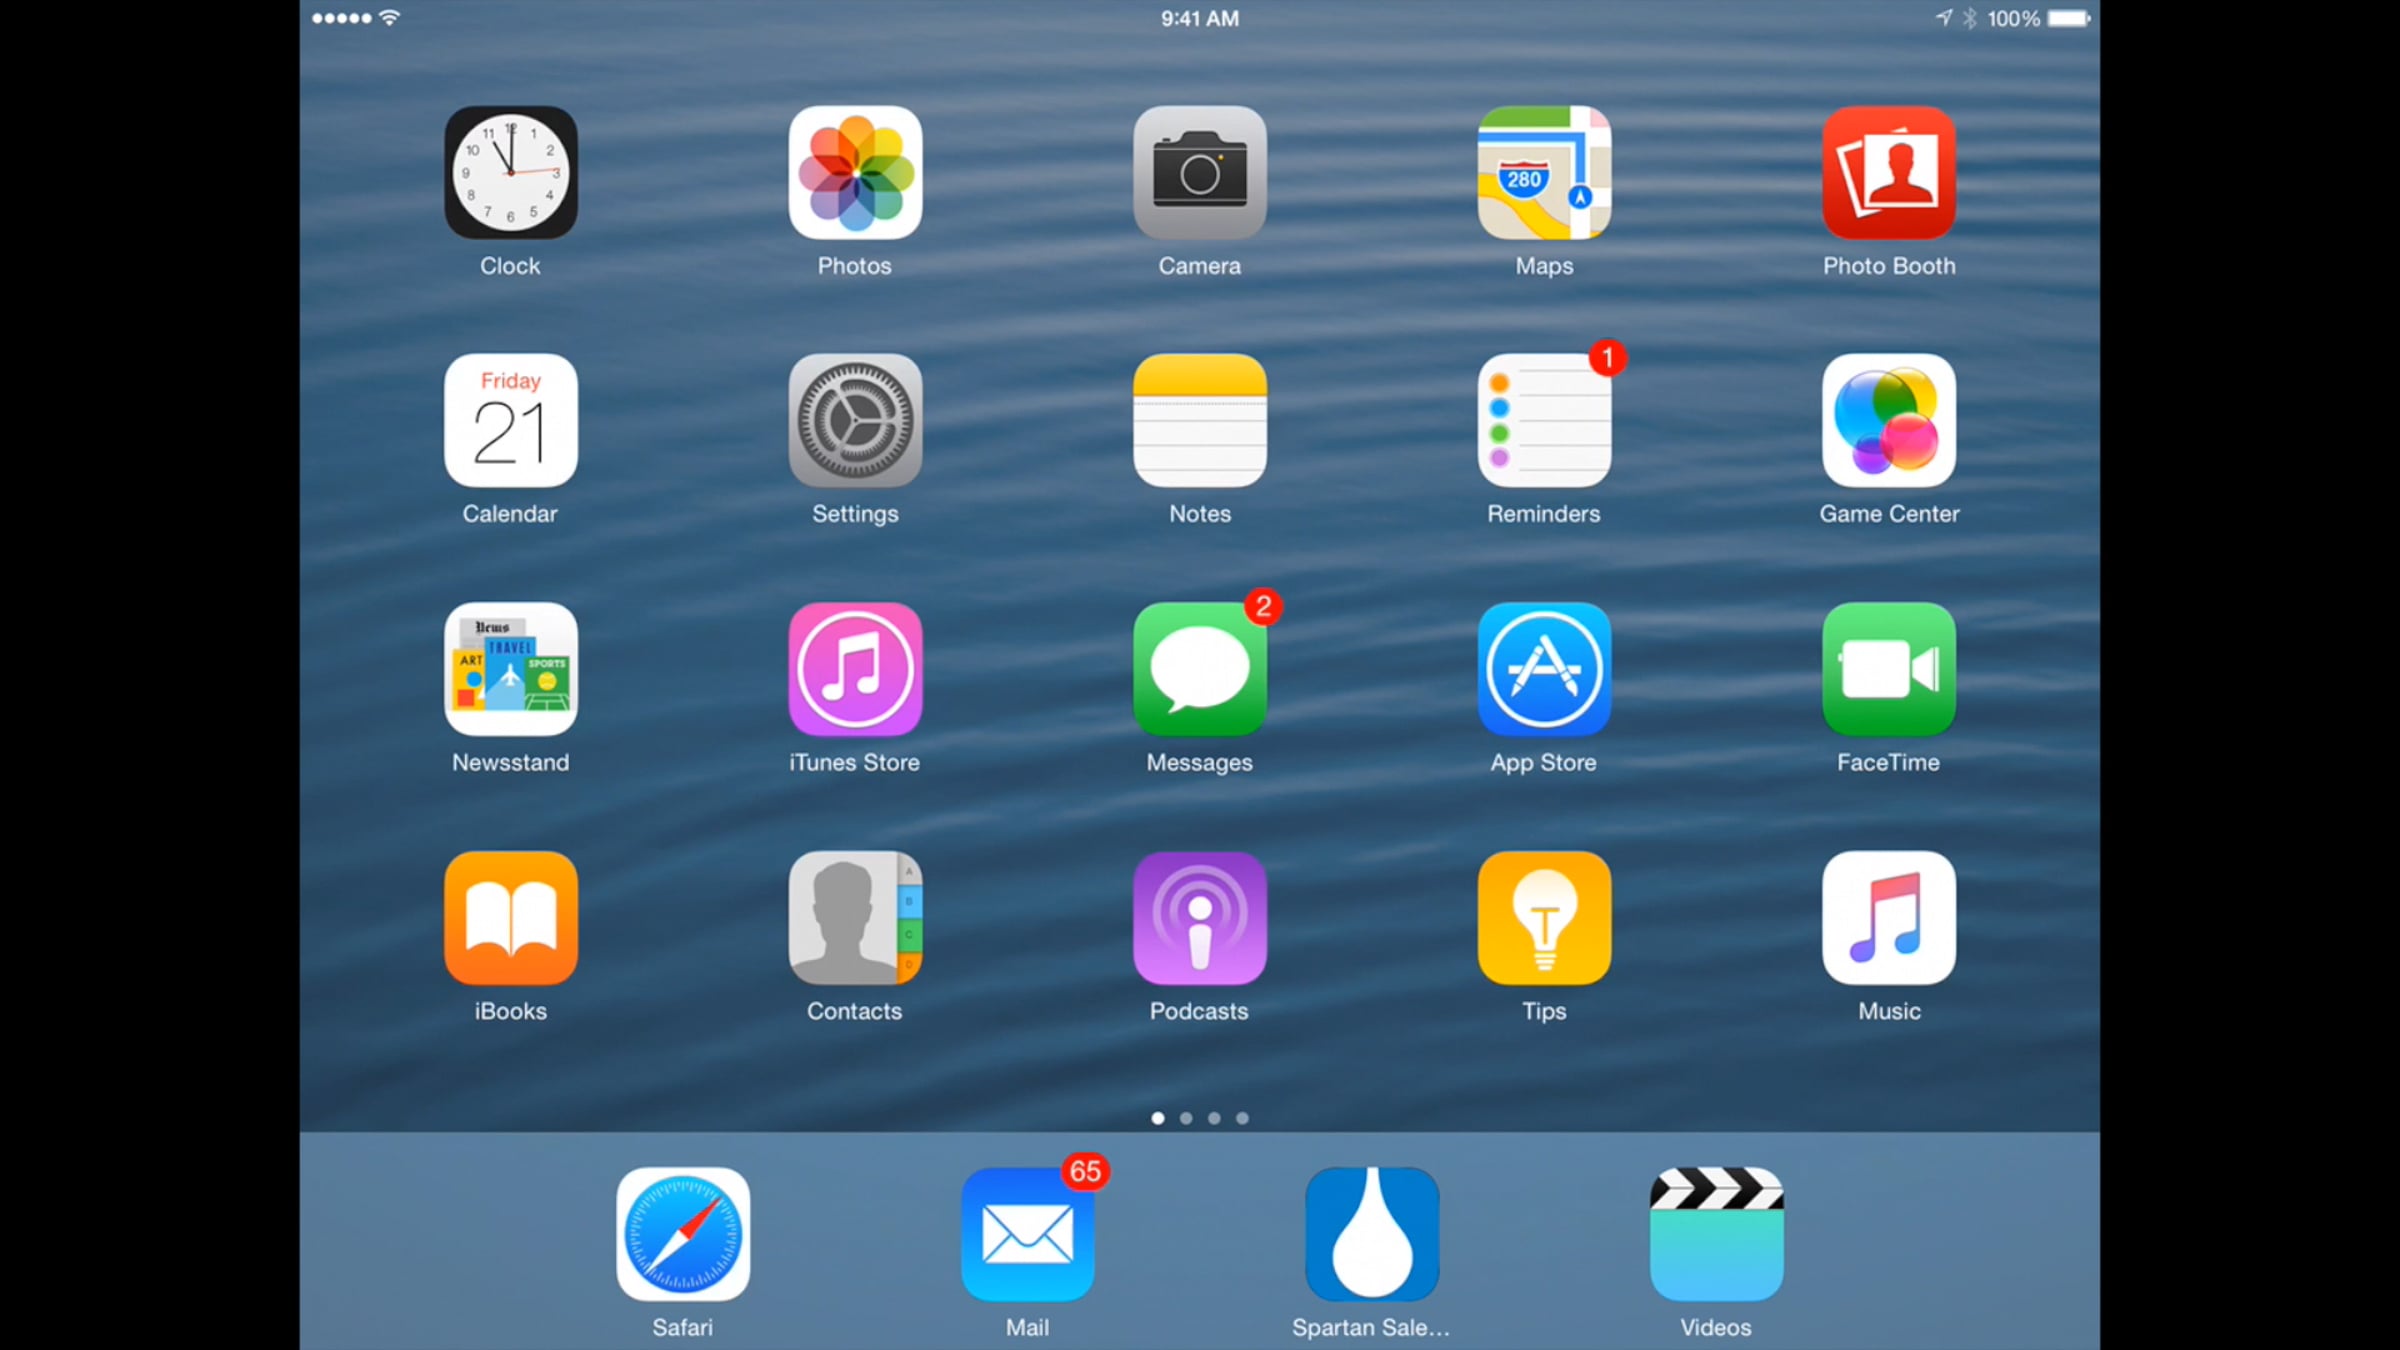Image resolution: width=2400 pixels, height=1350 pixels.
Task: Launch Spartan Sales app in dock
Action: point(1372,1234)
